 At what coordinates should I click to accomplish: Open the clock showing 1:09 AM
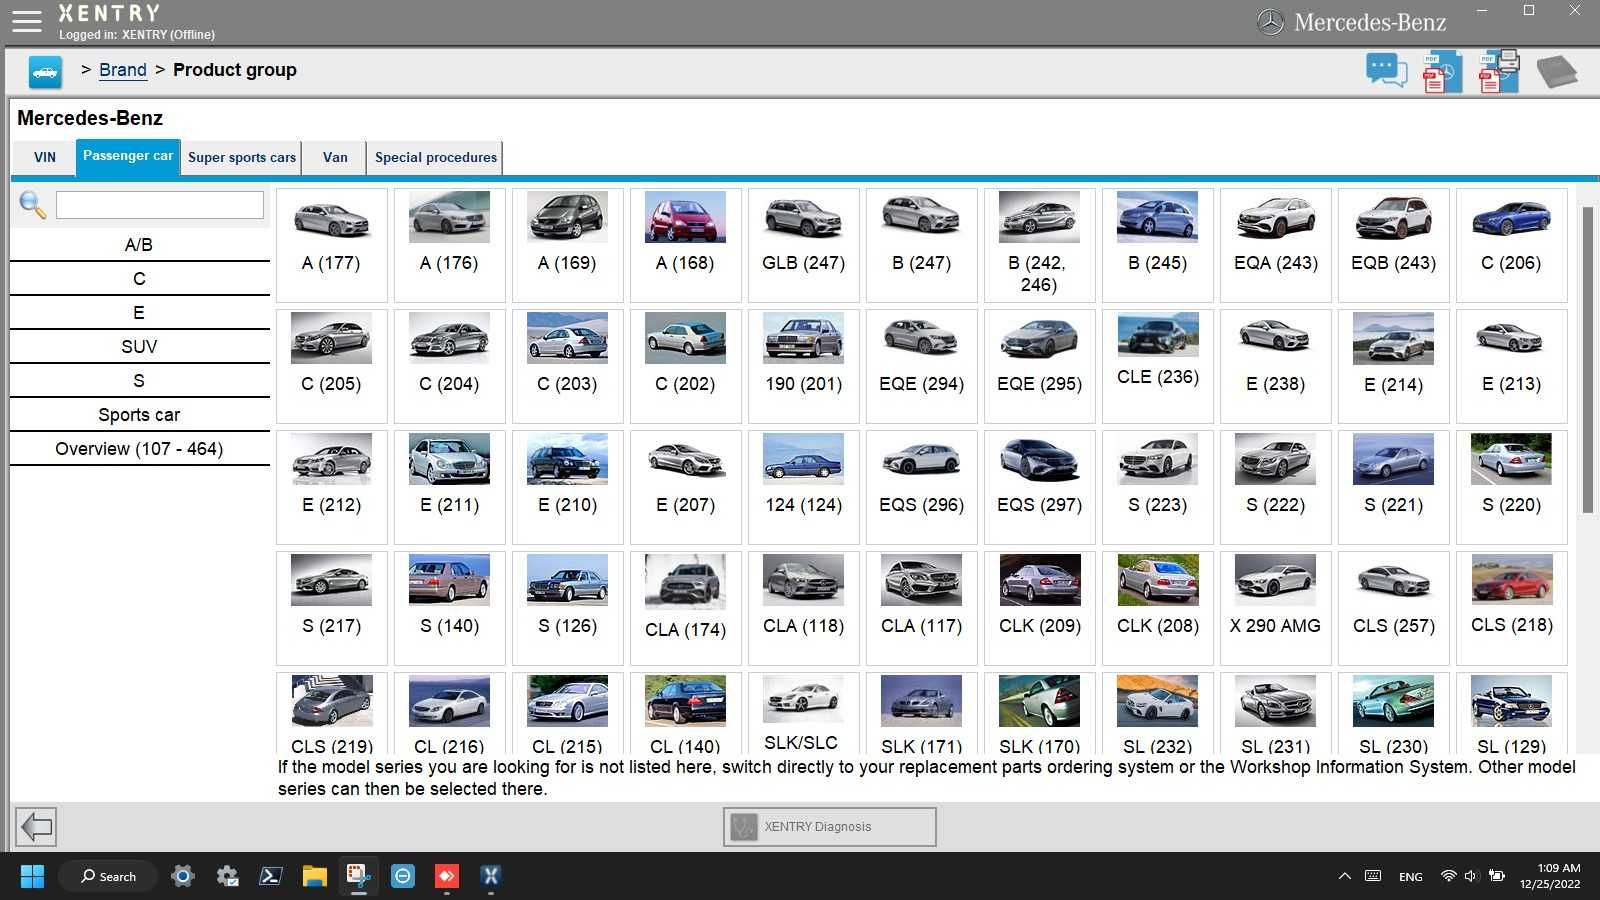click(x=1550, y=876)
